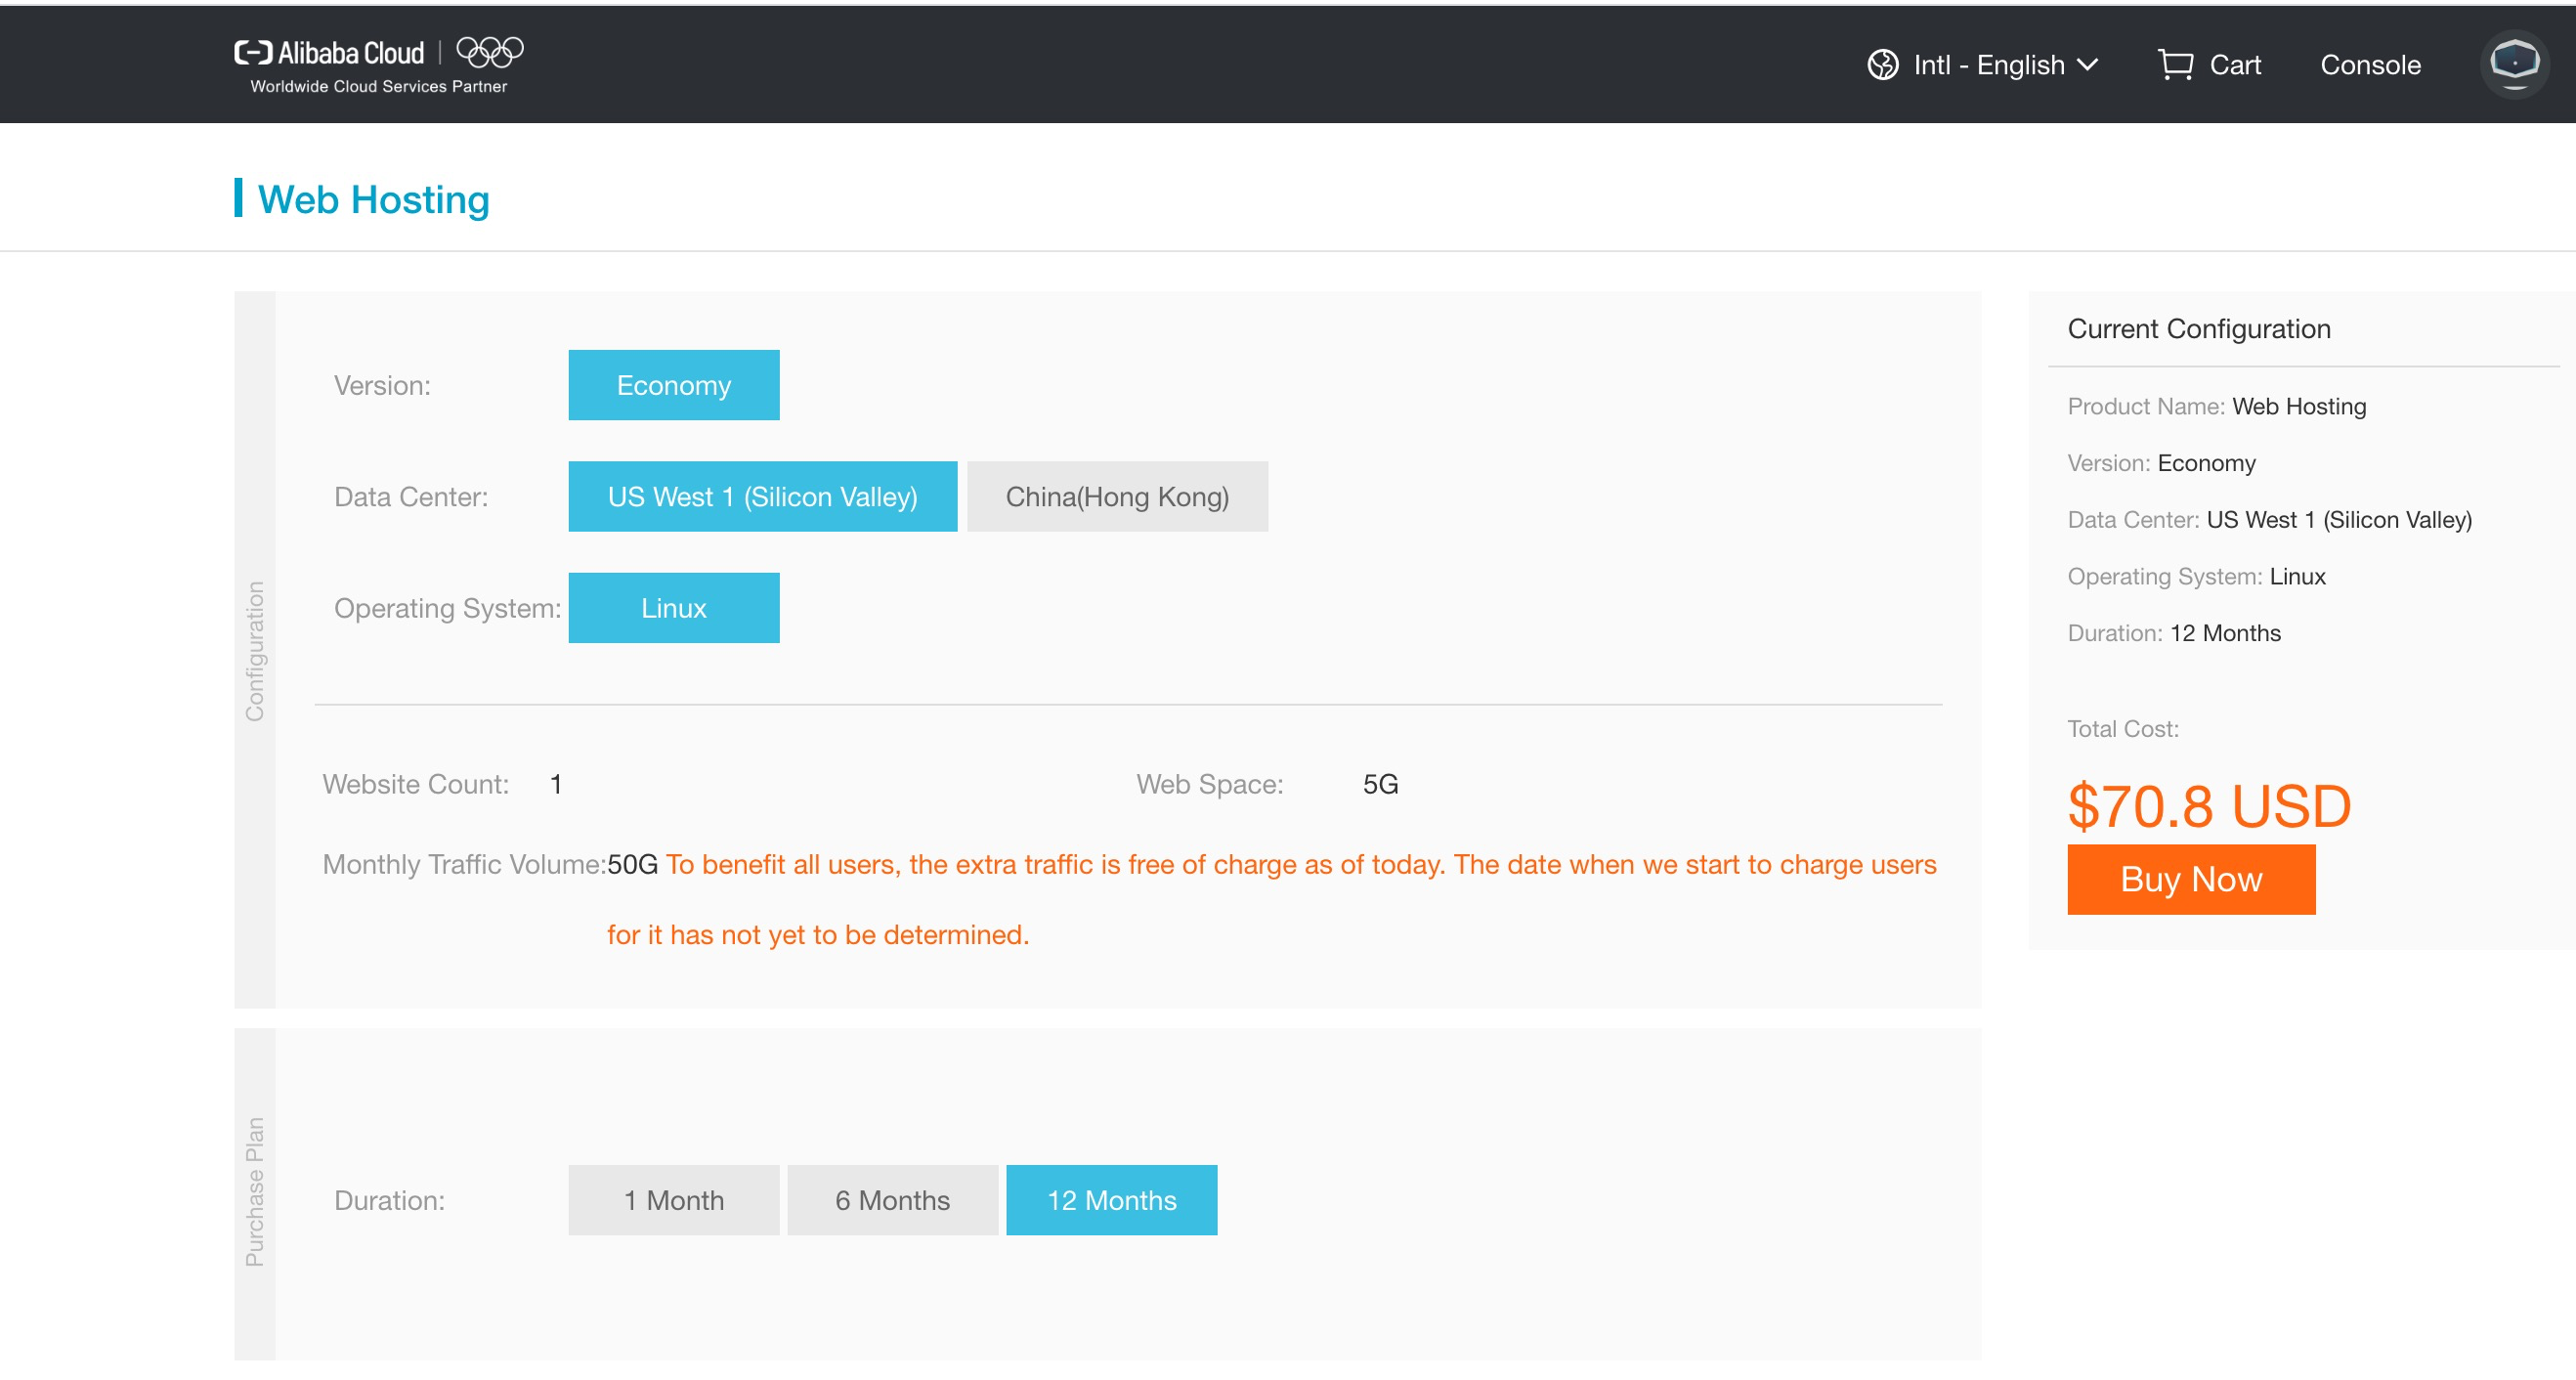Select Linux operating system
Screen dimensions: 2576x1380
pos(673,608)
